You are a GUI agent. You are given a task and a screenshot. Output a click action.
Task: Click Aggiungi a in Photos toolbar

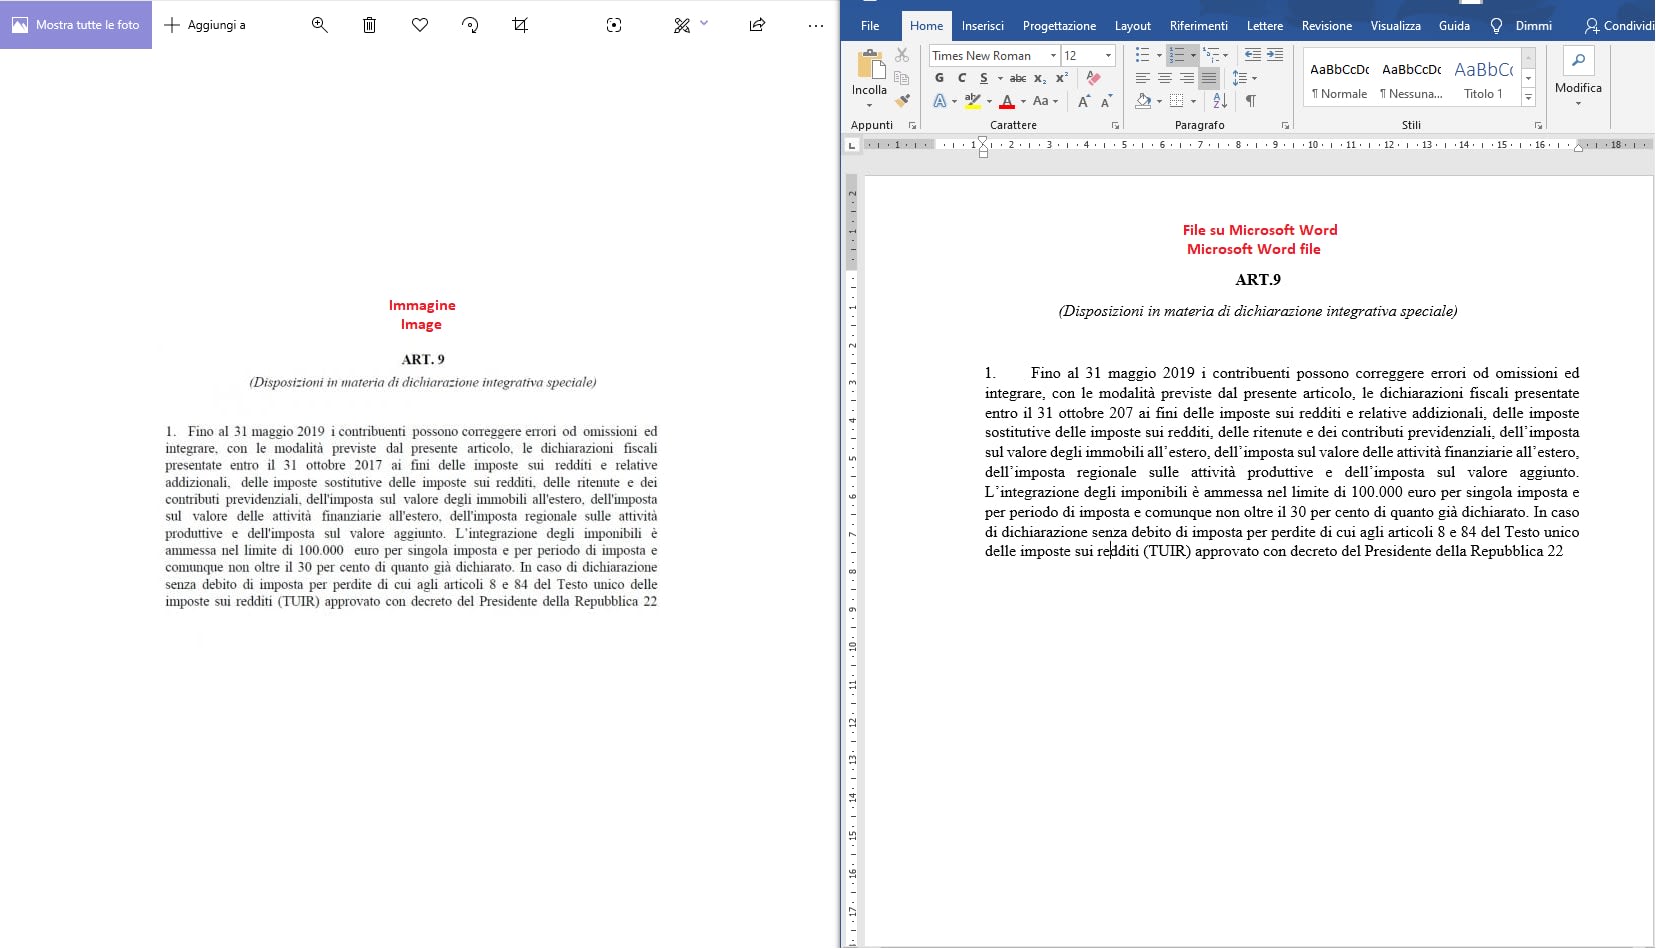204,25
